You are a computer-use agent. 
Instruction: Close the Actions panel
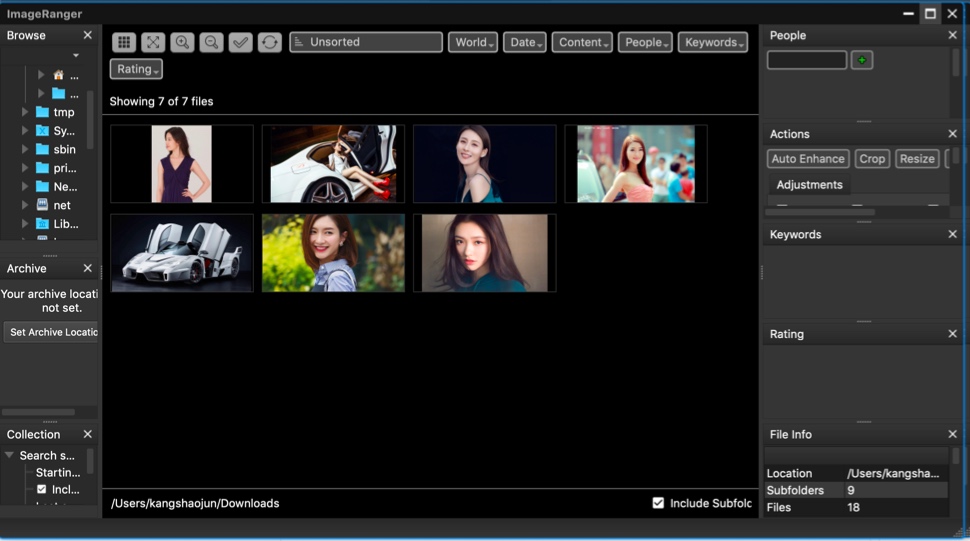[952, 134]
